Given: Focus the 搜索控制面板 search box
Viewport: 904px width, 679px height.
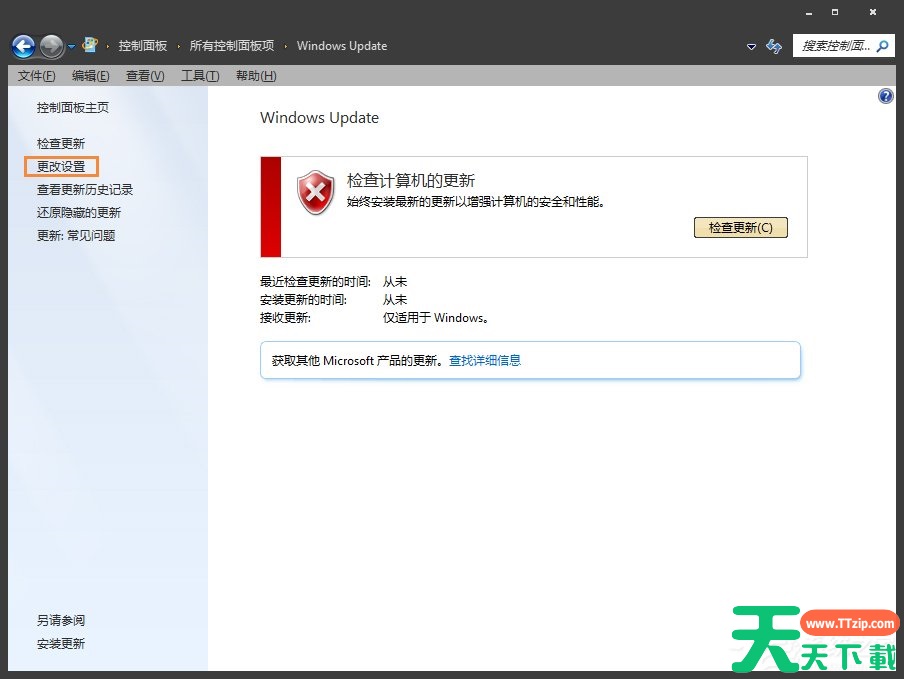Looking at the screenshot, I should pos(832,46).
